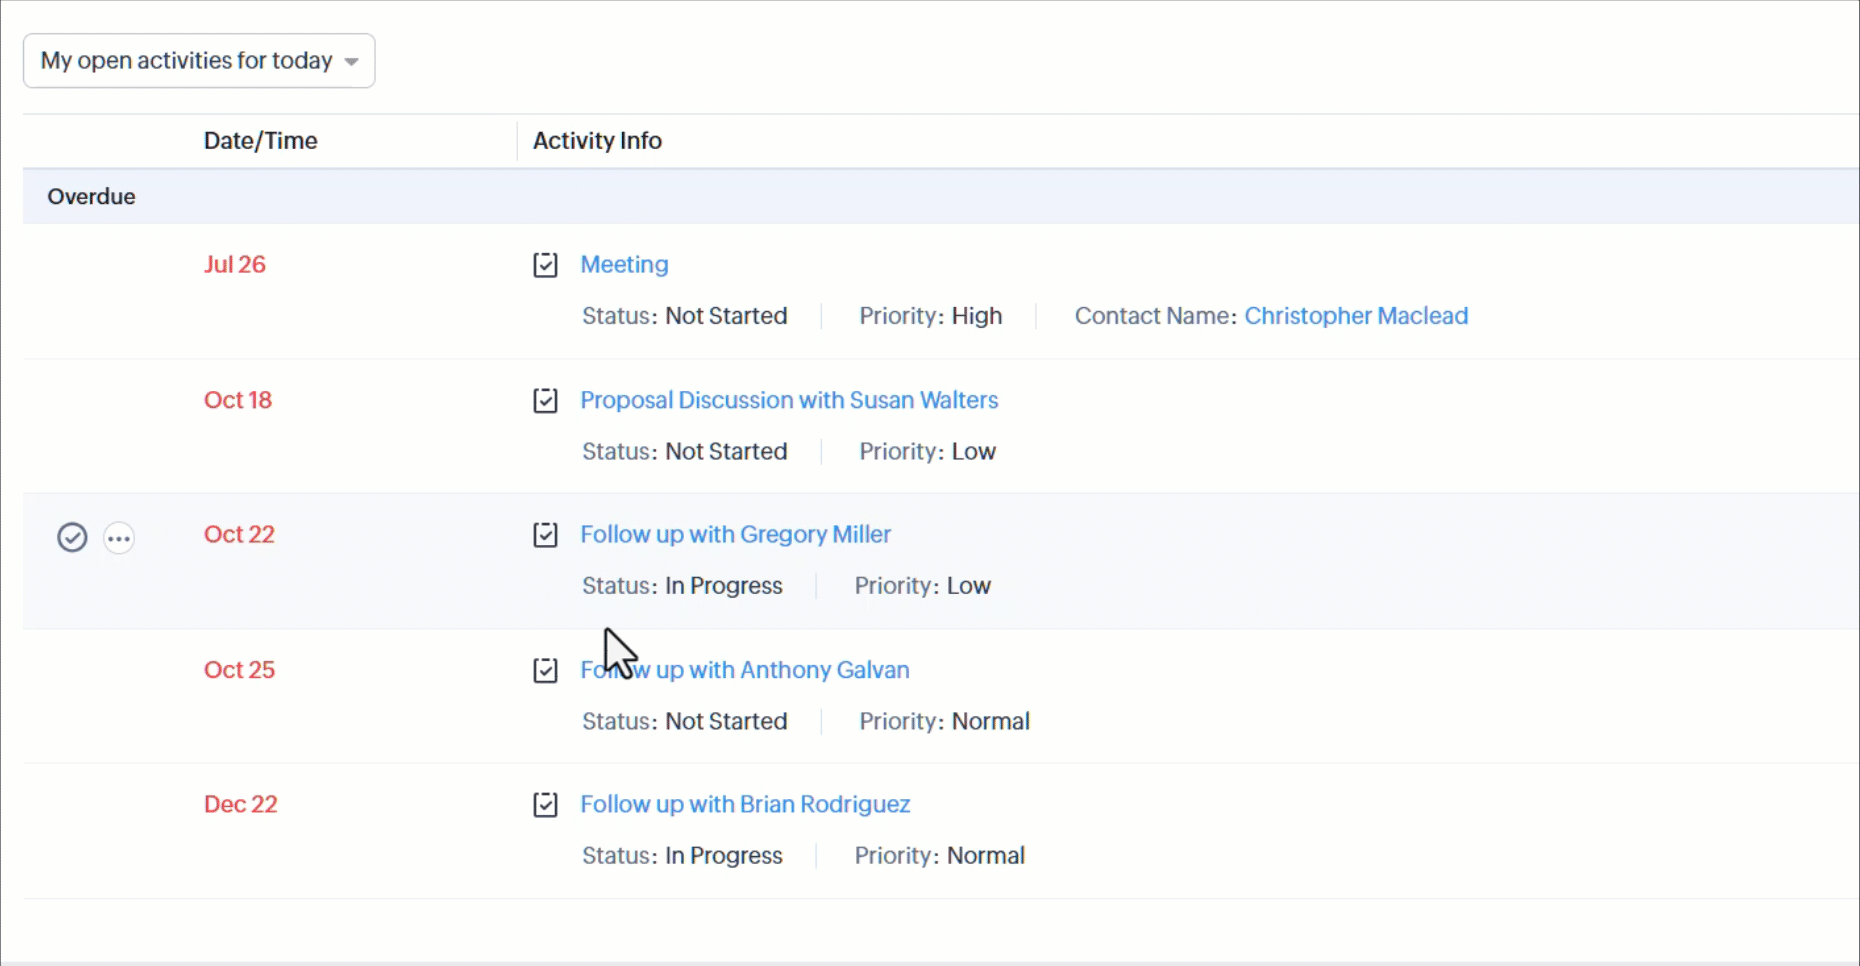Viewport: 1860px width, 966px height.
Task: Click the Activity Info column header
Action: (597, 141)
